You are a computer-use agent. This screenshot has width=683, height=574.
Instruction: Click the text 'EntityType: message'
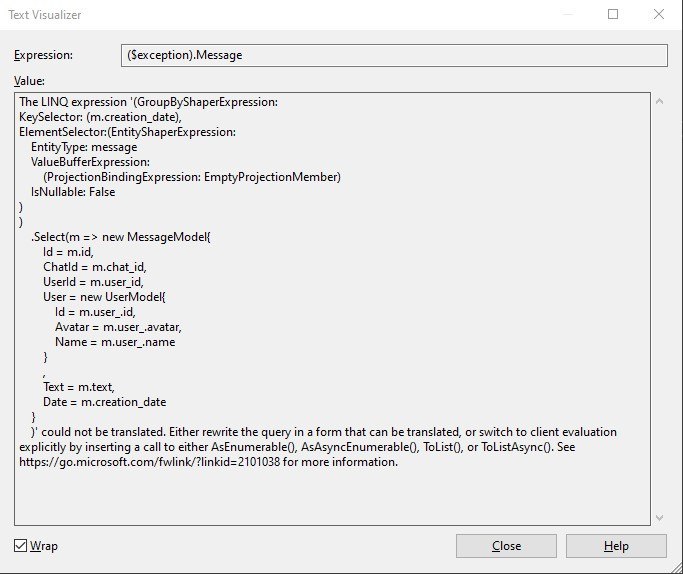[84, 147]
